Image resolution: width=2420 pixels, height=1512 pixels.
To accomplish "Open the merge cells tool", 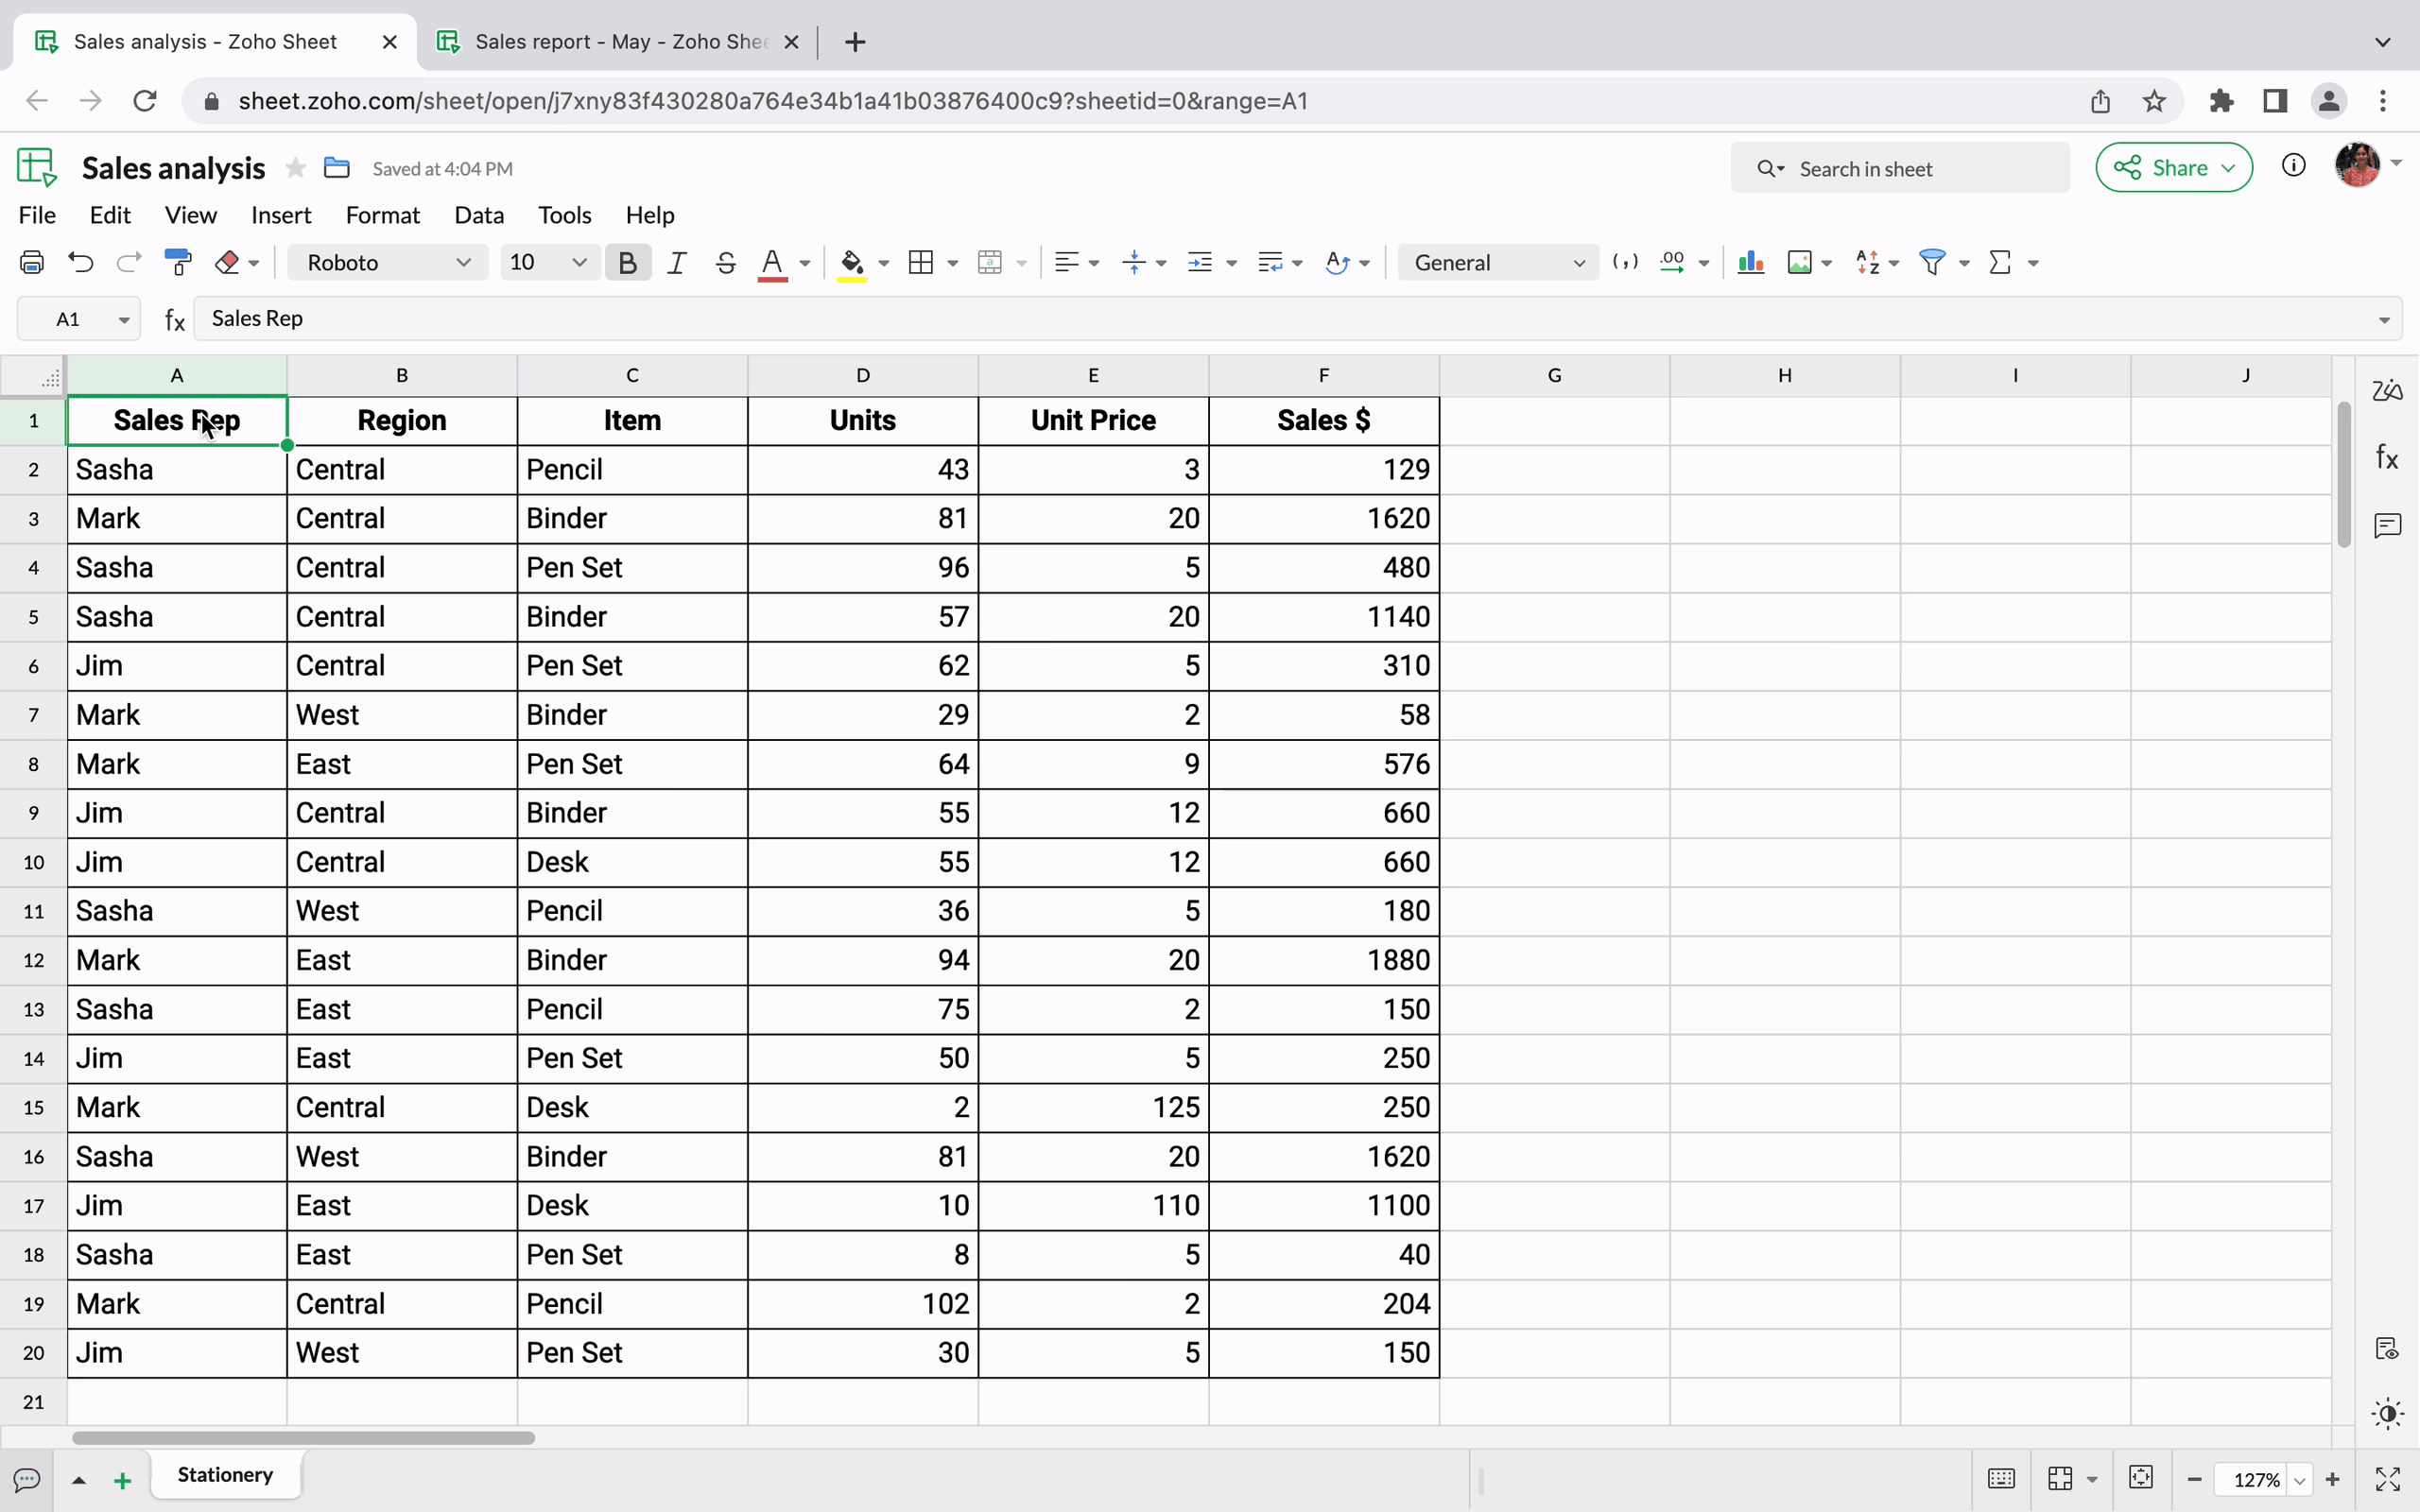I will coord(990,263).
